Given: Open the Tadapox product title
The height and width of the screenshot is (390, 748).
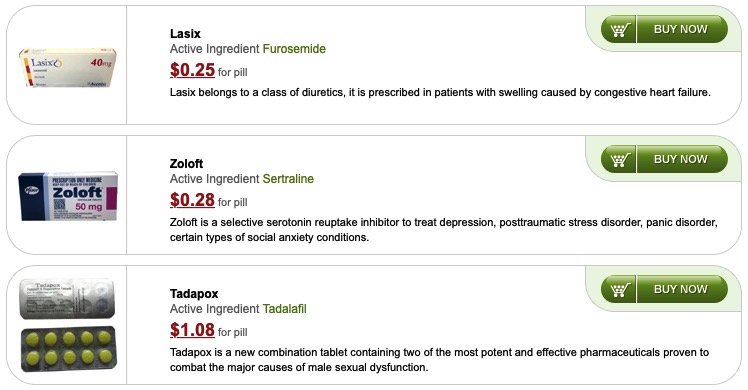Looking at the screenshot, I should [x=194, y=294].
